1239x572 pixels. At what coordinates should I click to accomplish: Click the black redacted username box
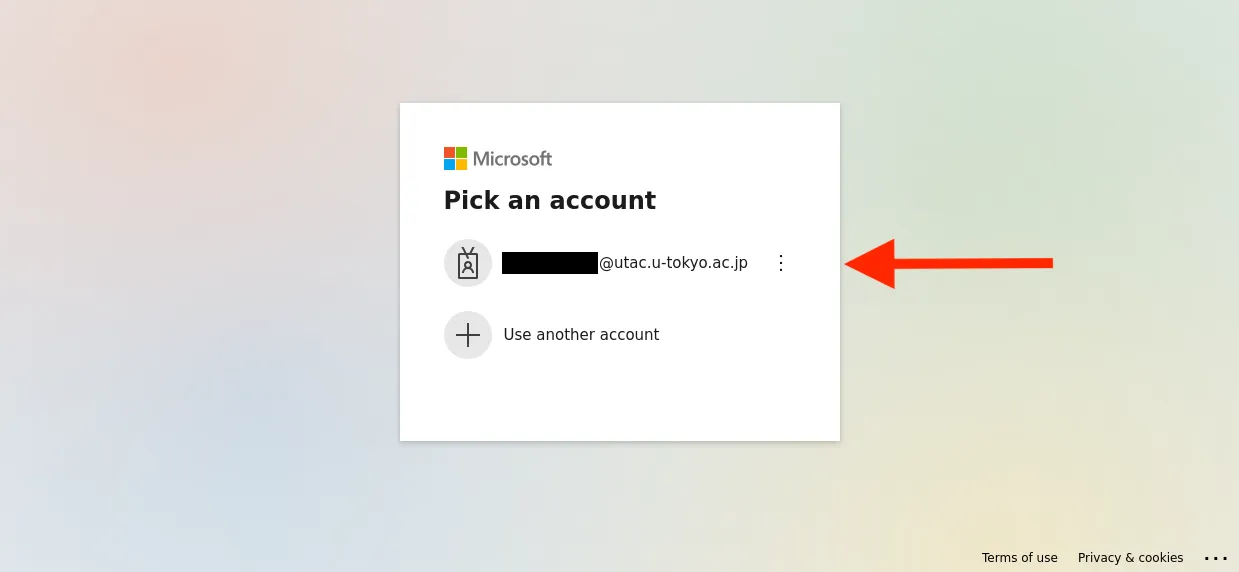549,263
